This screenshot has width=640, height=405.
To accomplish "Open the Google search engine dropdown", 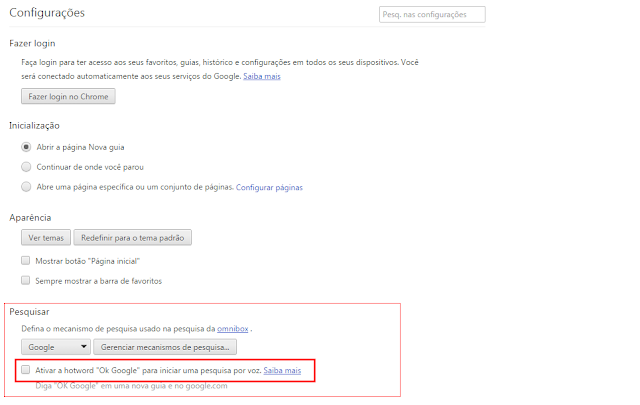I will pyautogui.click(x=56, y=347).
